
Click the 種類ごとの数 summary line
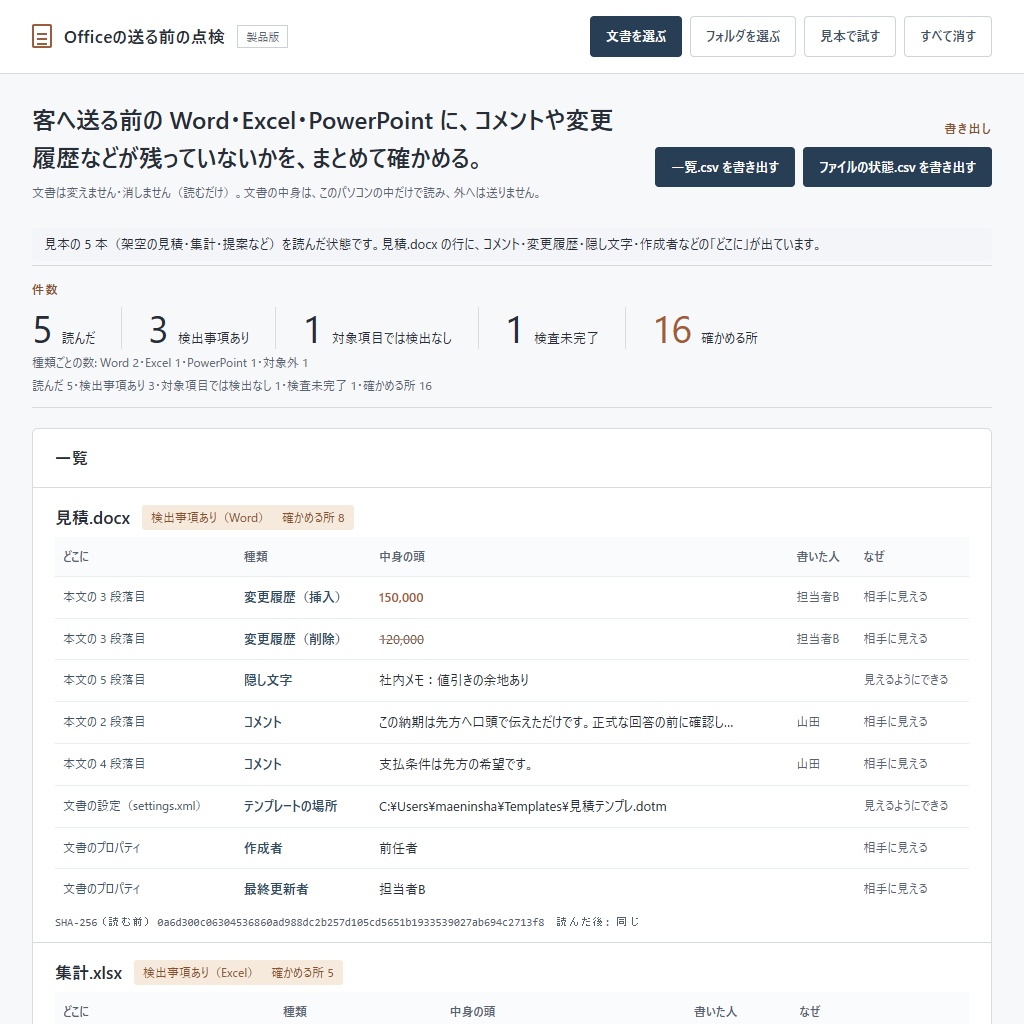coord(170,363)
